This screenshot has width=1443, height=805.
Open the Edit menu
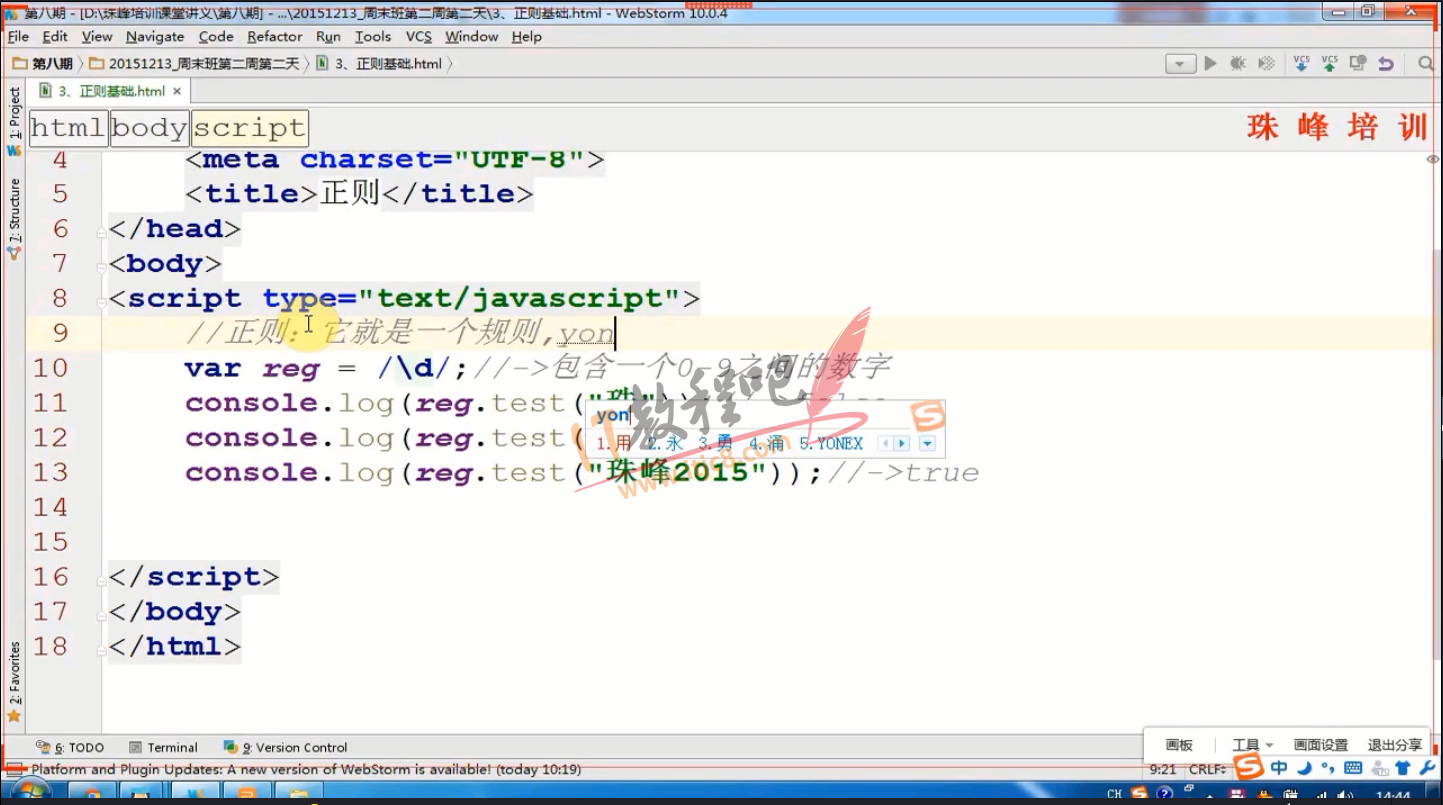click(55, 37)
